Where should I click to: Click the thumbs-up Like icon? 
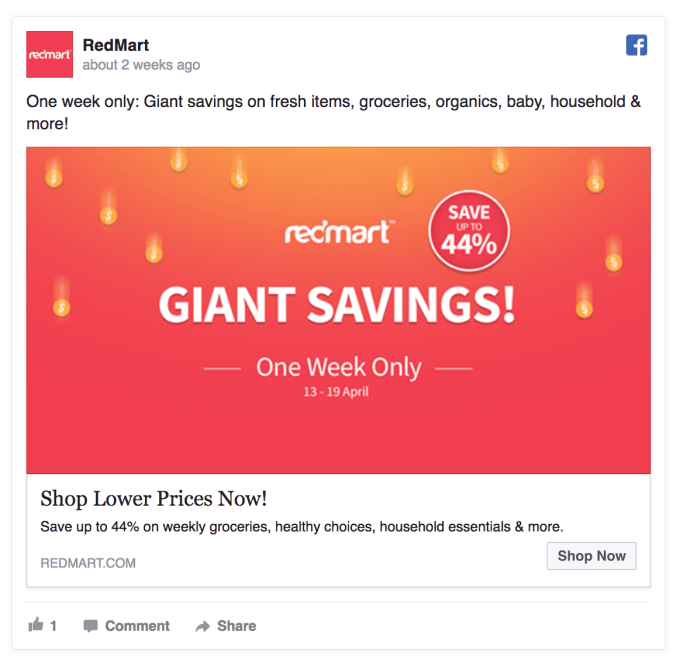point(36,625)
